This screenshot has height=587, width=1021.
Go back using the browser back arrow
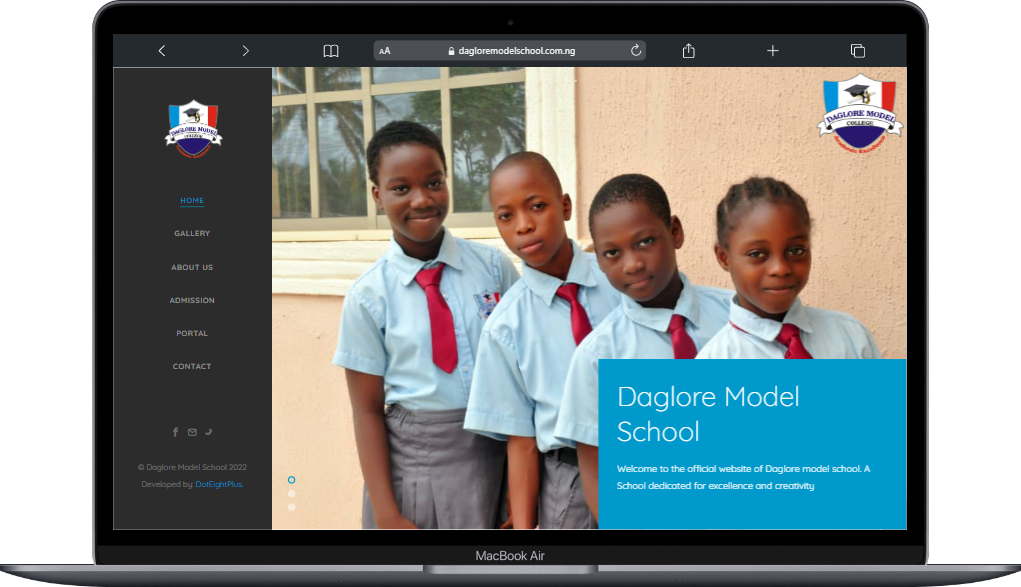pyautogui.click(x=162, y=51)
